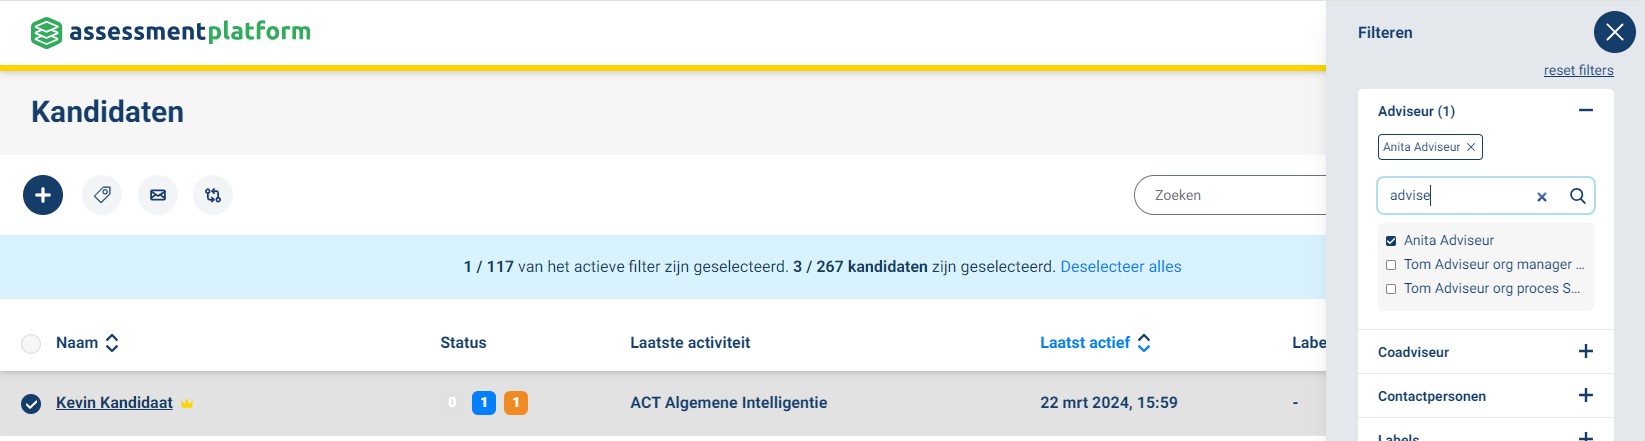The width and height of the screenshot is (1645, 441).
Task: Click the assessmentplatform logo
Action: coord(171,32)
